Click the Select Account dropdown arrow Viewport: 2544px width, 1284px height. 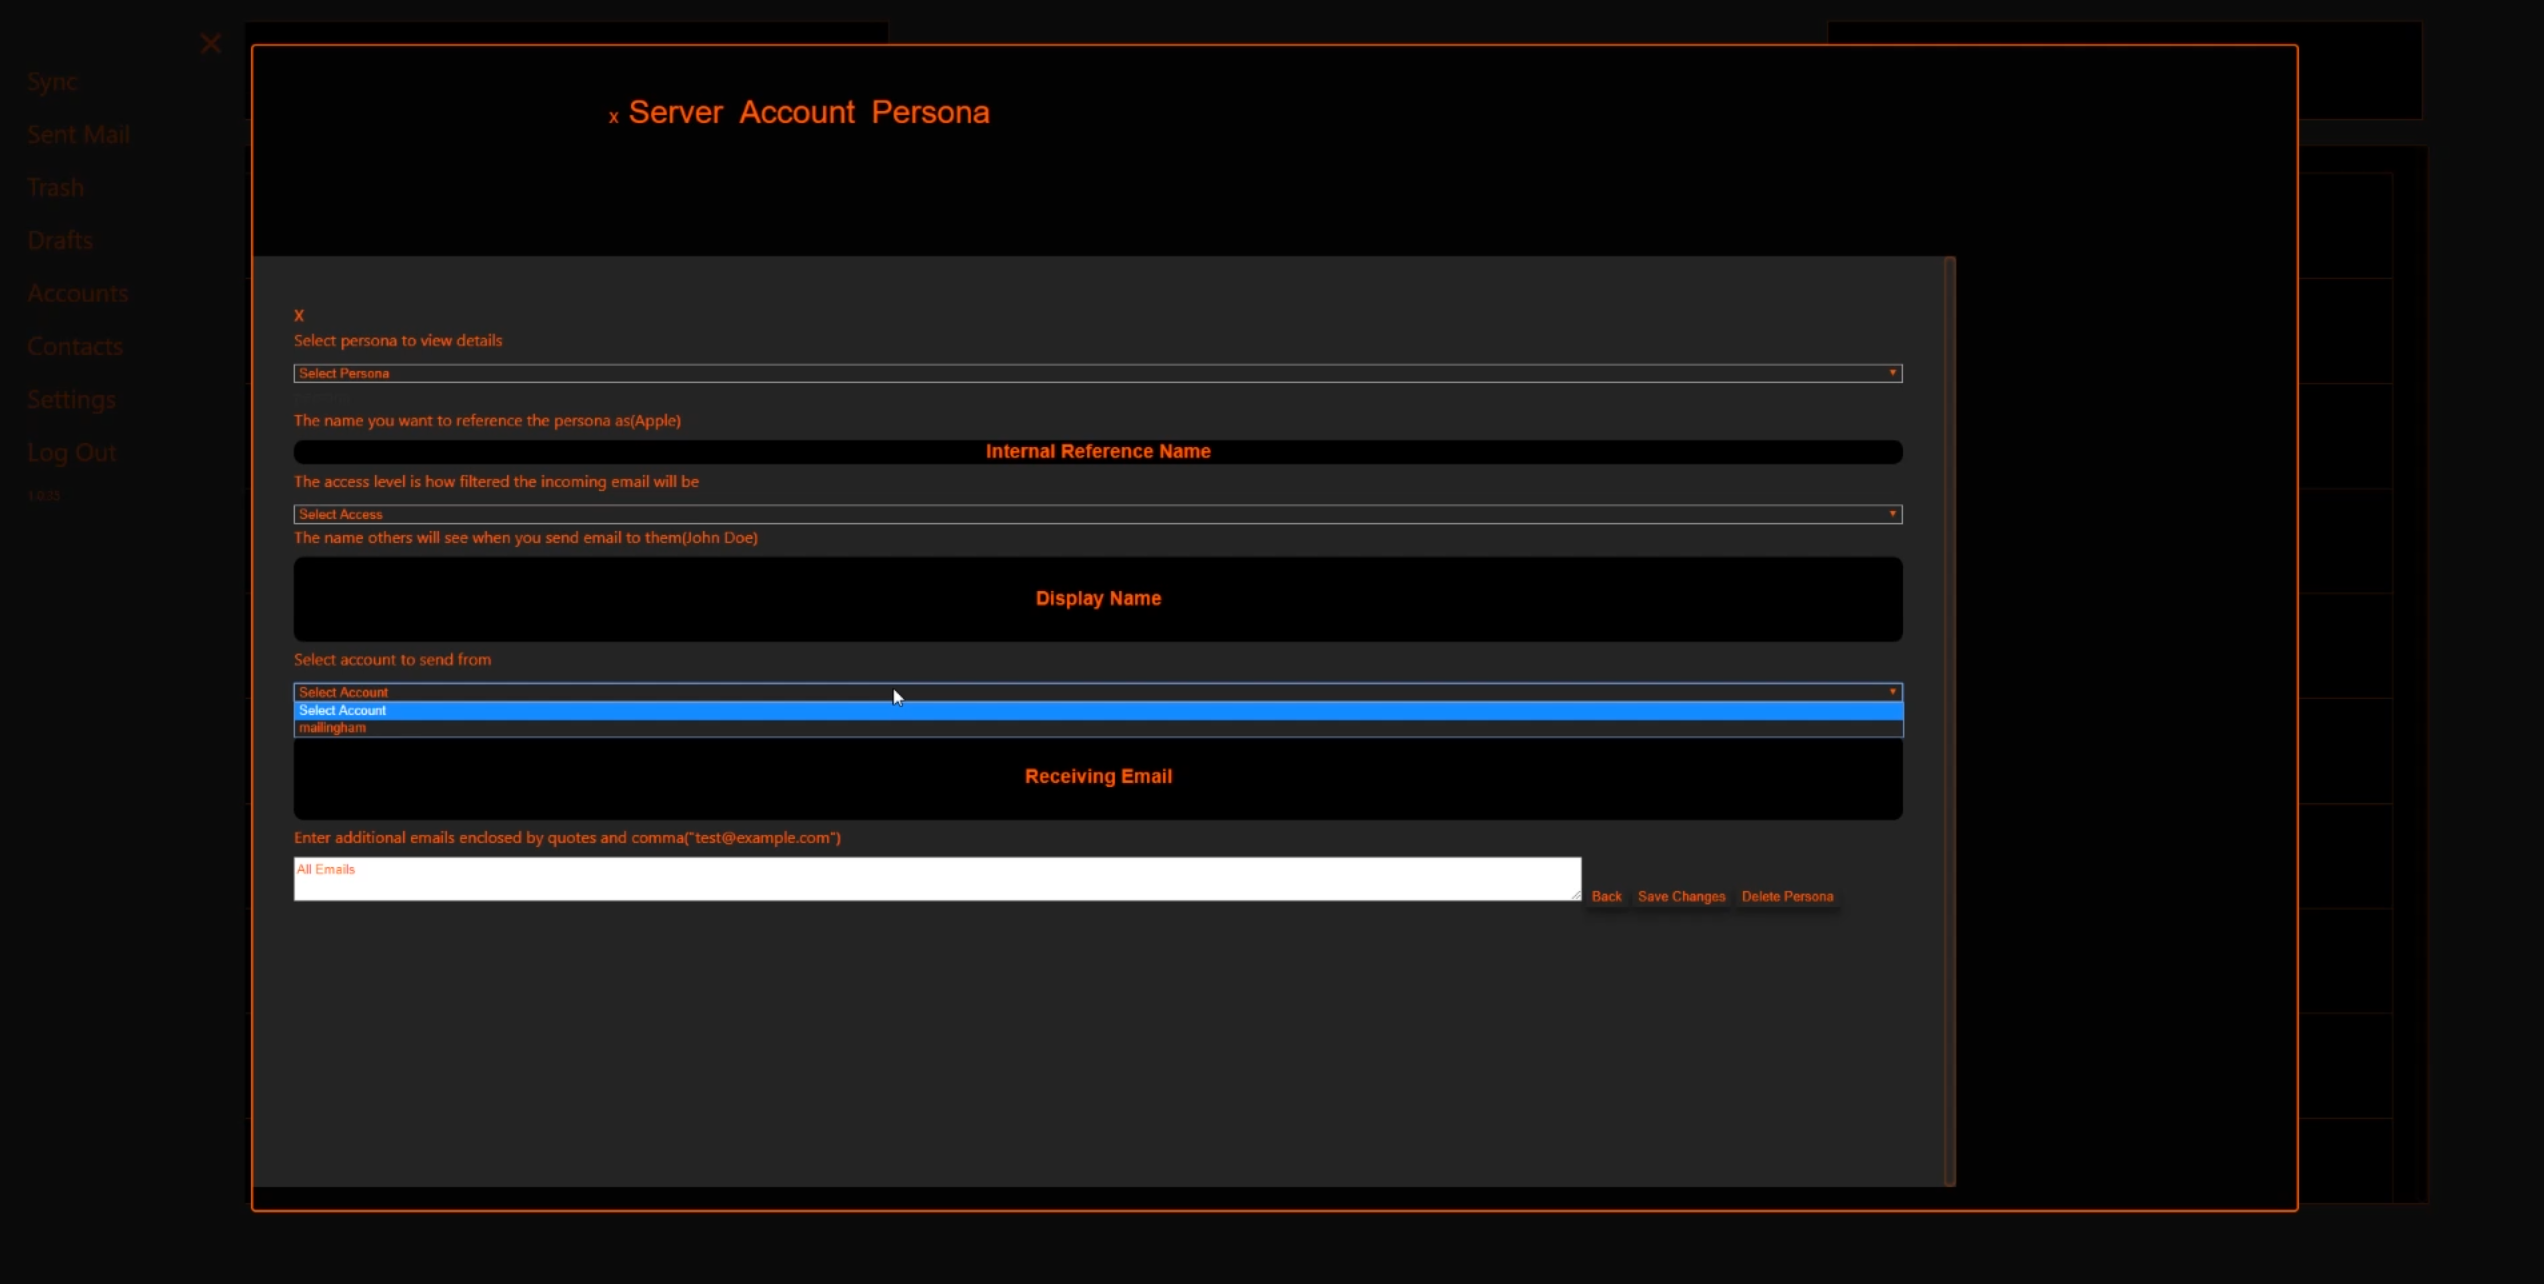(x=1892, y=691)
